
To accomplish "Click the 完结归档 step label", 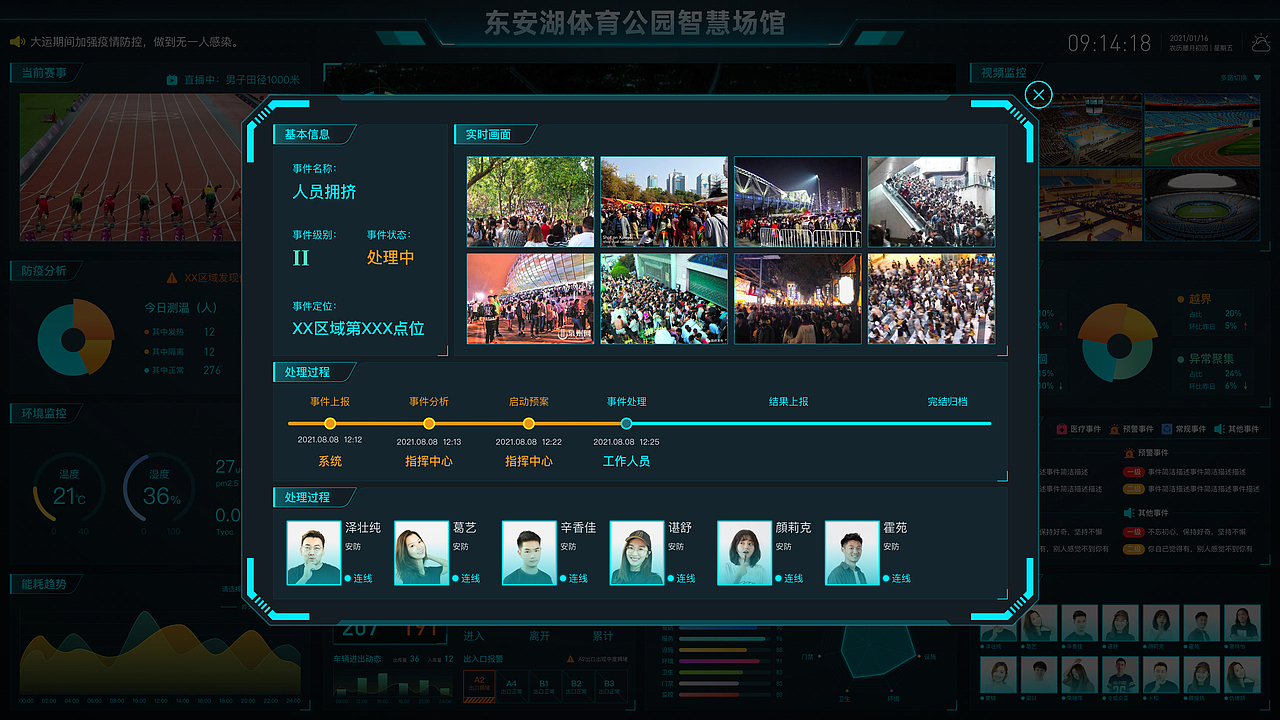I will [947, 402].
